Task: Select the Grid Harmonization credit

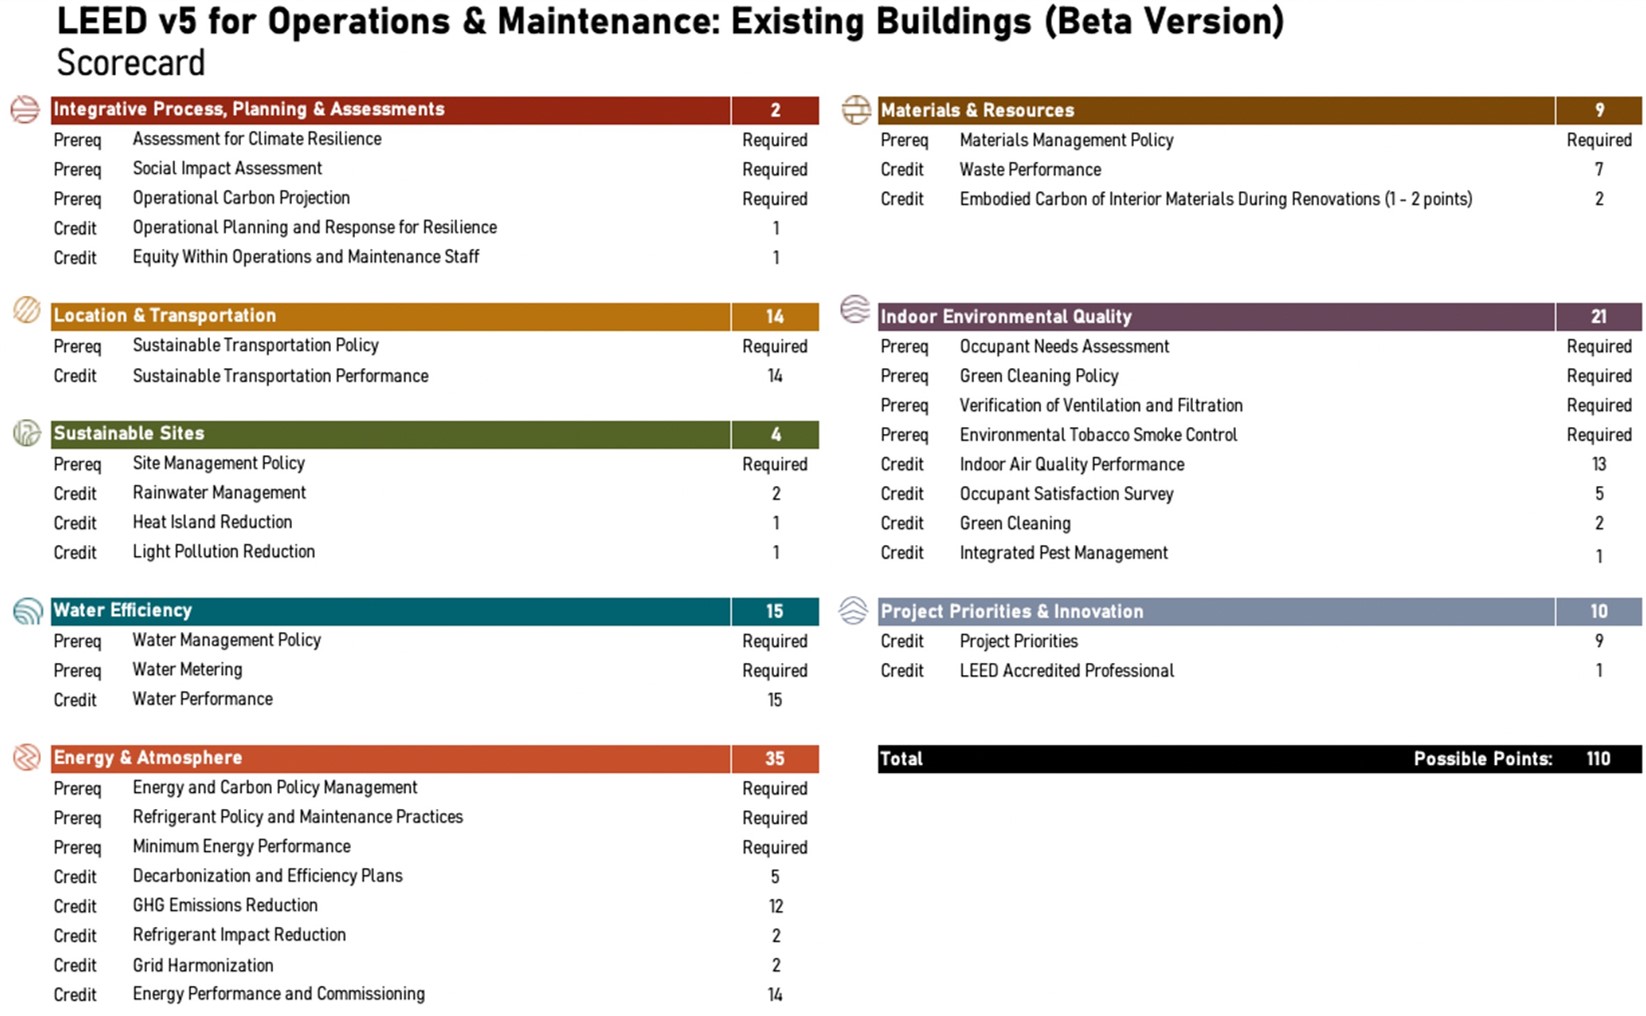Action: click(203, 965)
